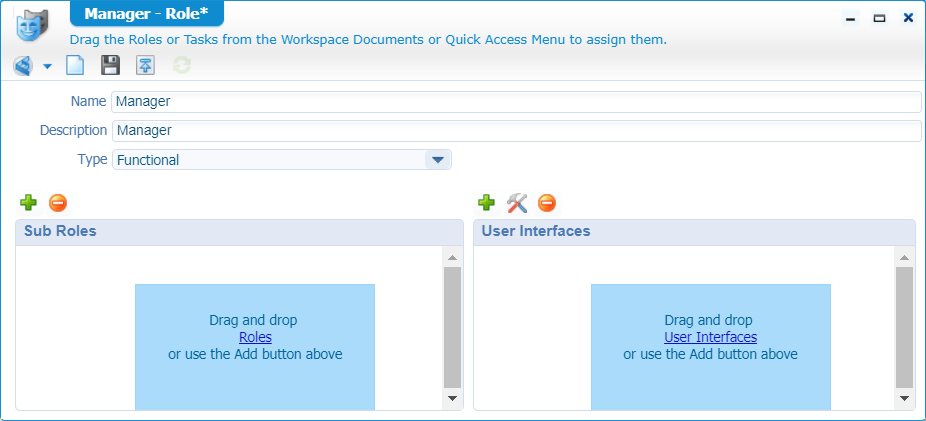This screenshot has height=421, width=926.
Task: Open dropdown arrow beside the blue toolbar icon
Action: click(x=47, y=67)
